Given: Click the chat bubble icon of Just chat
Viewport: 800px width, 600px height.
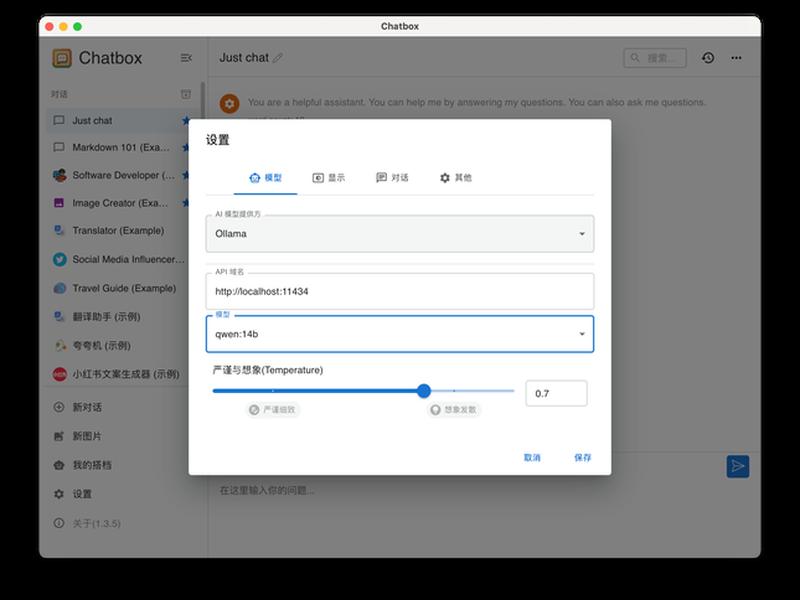Looking at the screenshot, I should click(x=59, y=120).
